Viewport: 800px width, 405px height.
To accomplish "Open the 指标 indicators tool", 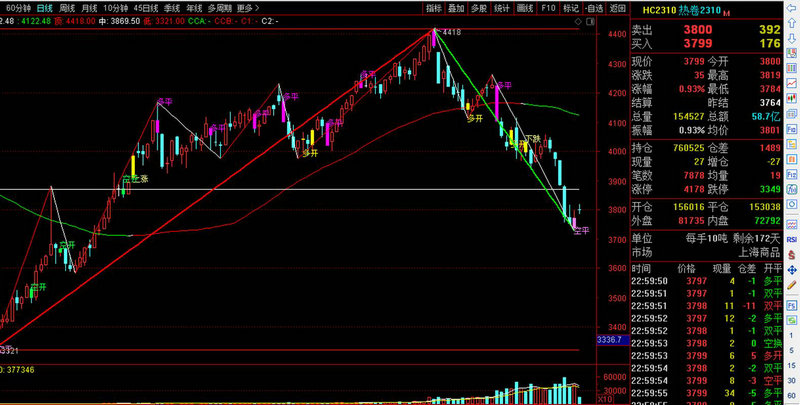I will tap(433, 8).
